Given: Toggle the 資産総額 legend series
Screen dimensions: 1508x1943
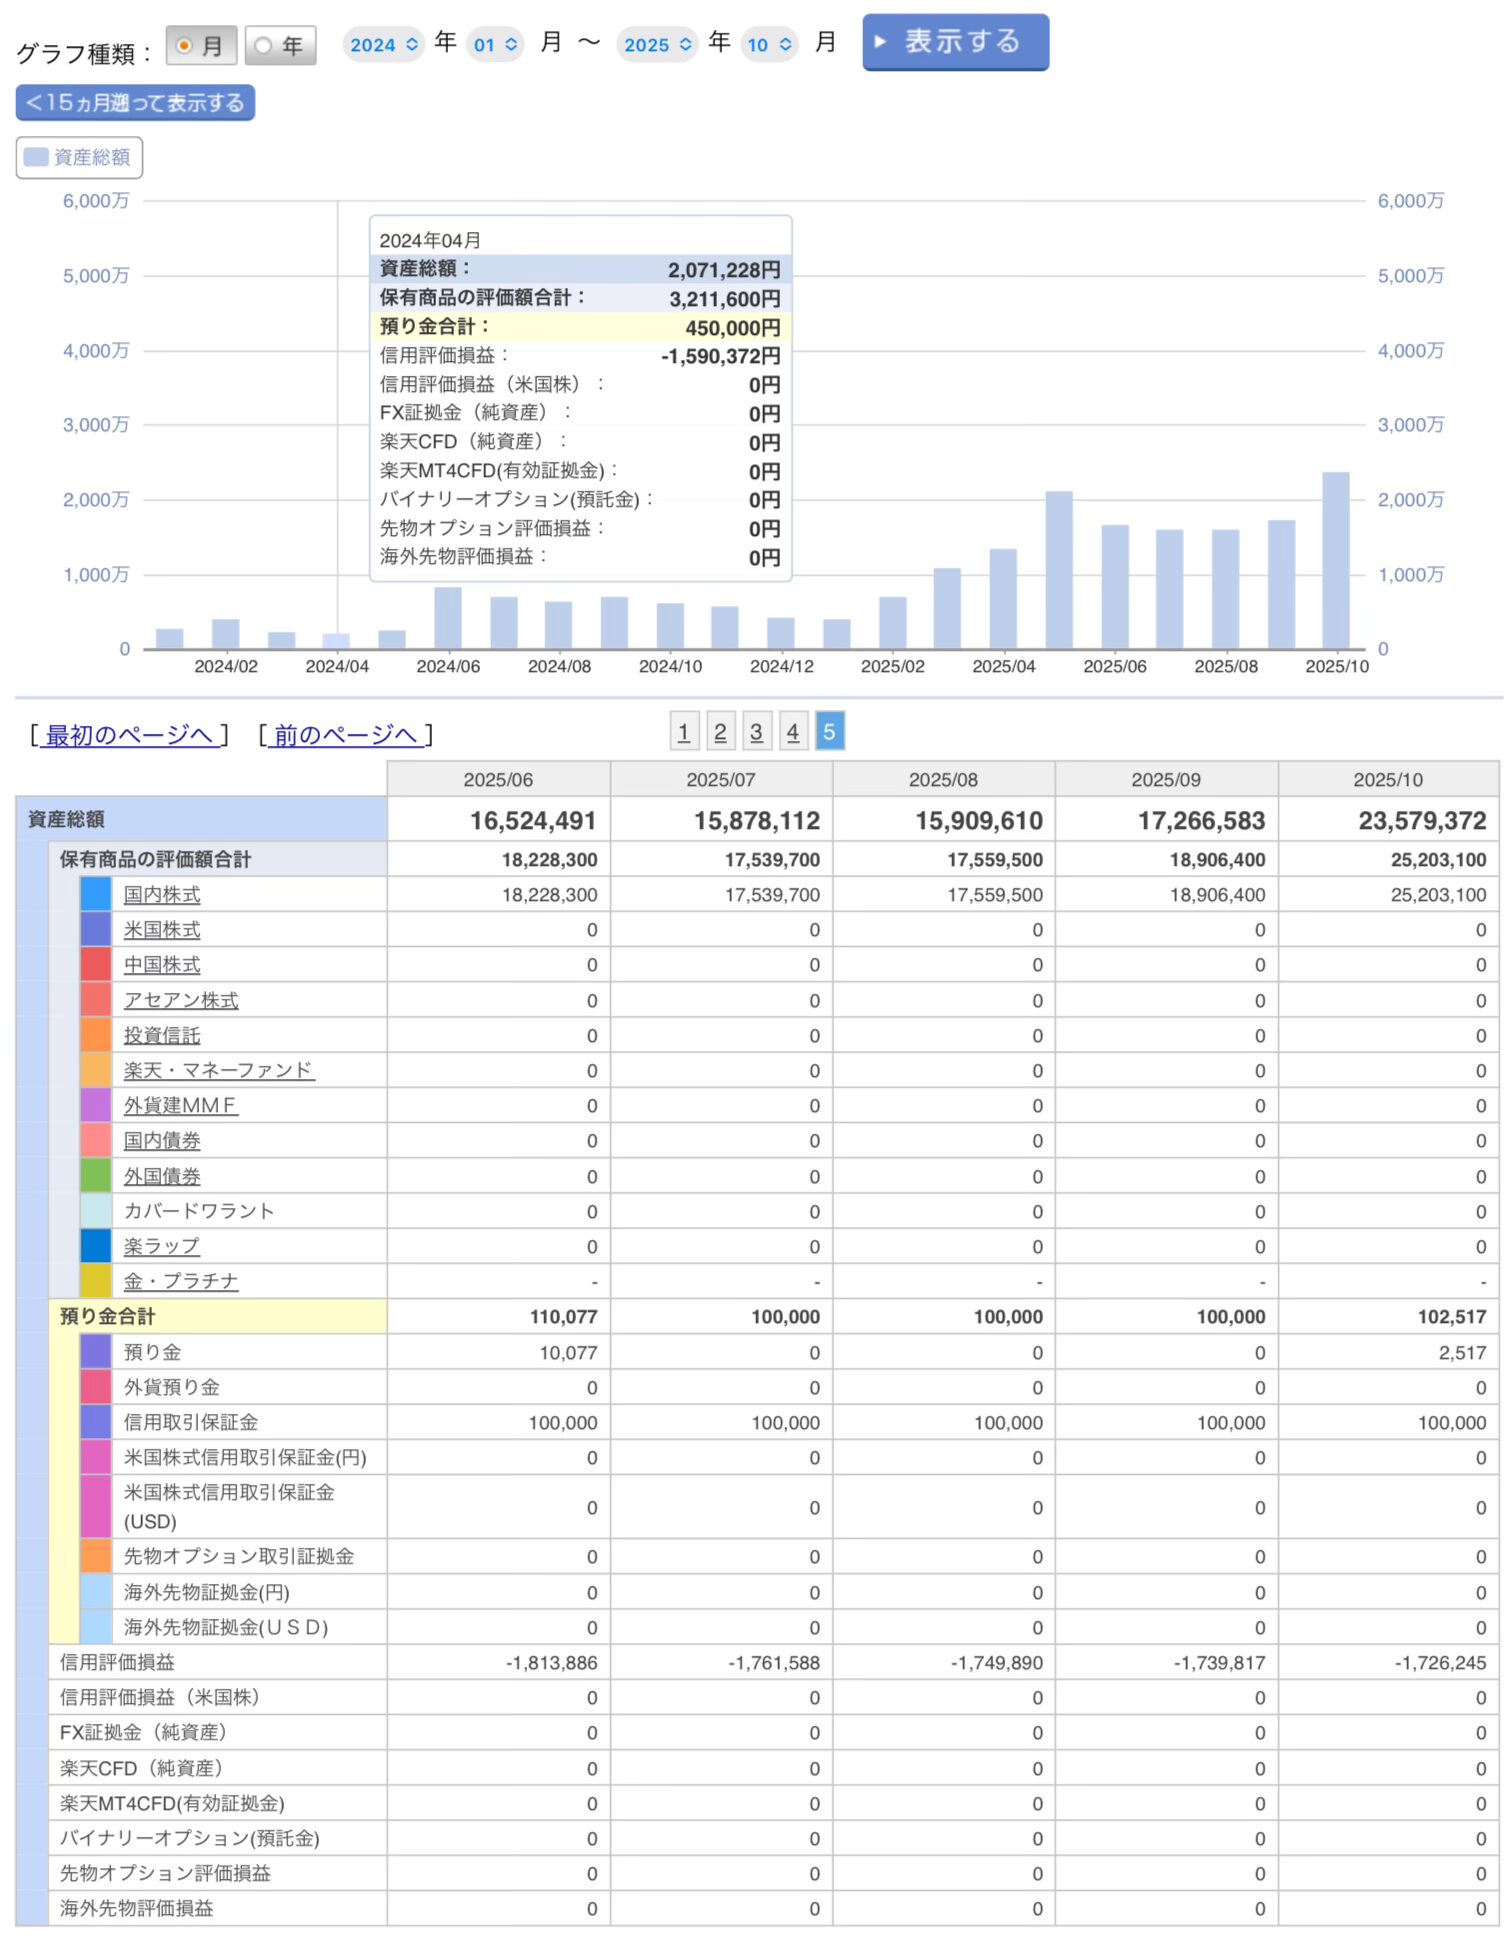Looking at the screenshot, I should (79, 158).
